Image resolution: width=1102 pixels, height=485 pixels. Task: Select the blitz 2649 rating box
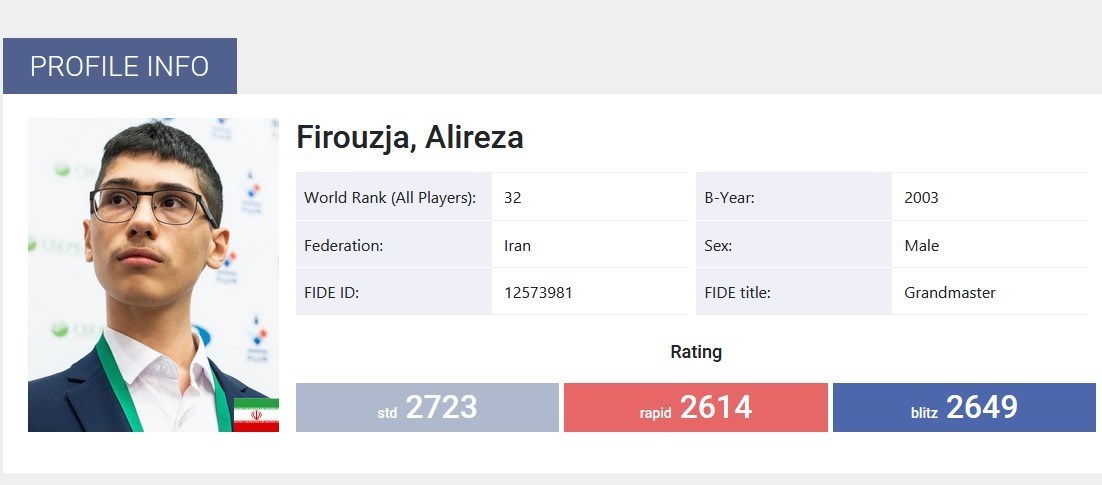[x=964, y=407]
